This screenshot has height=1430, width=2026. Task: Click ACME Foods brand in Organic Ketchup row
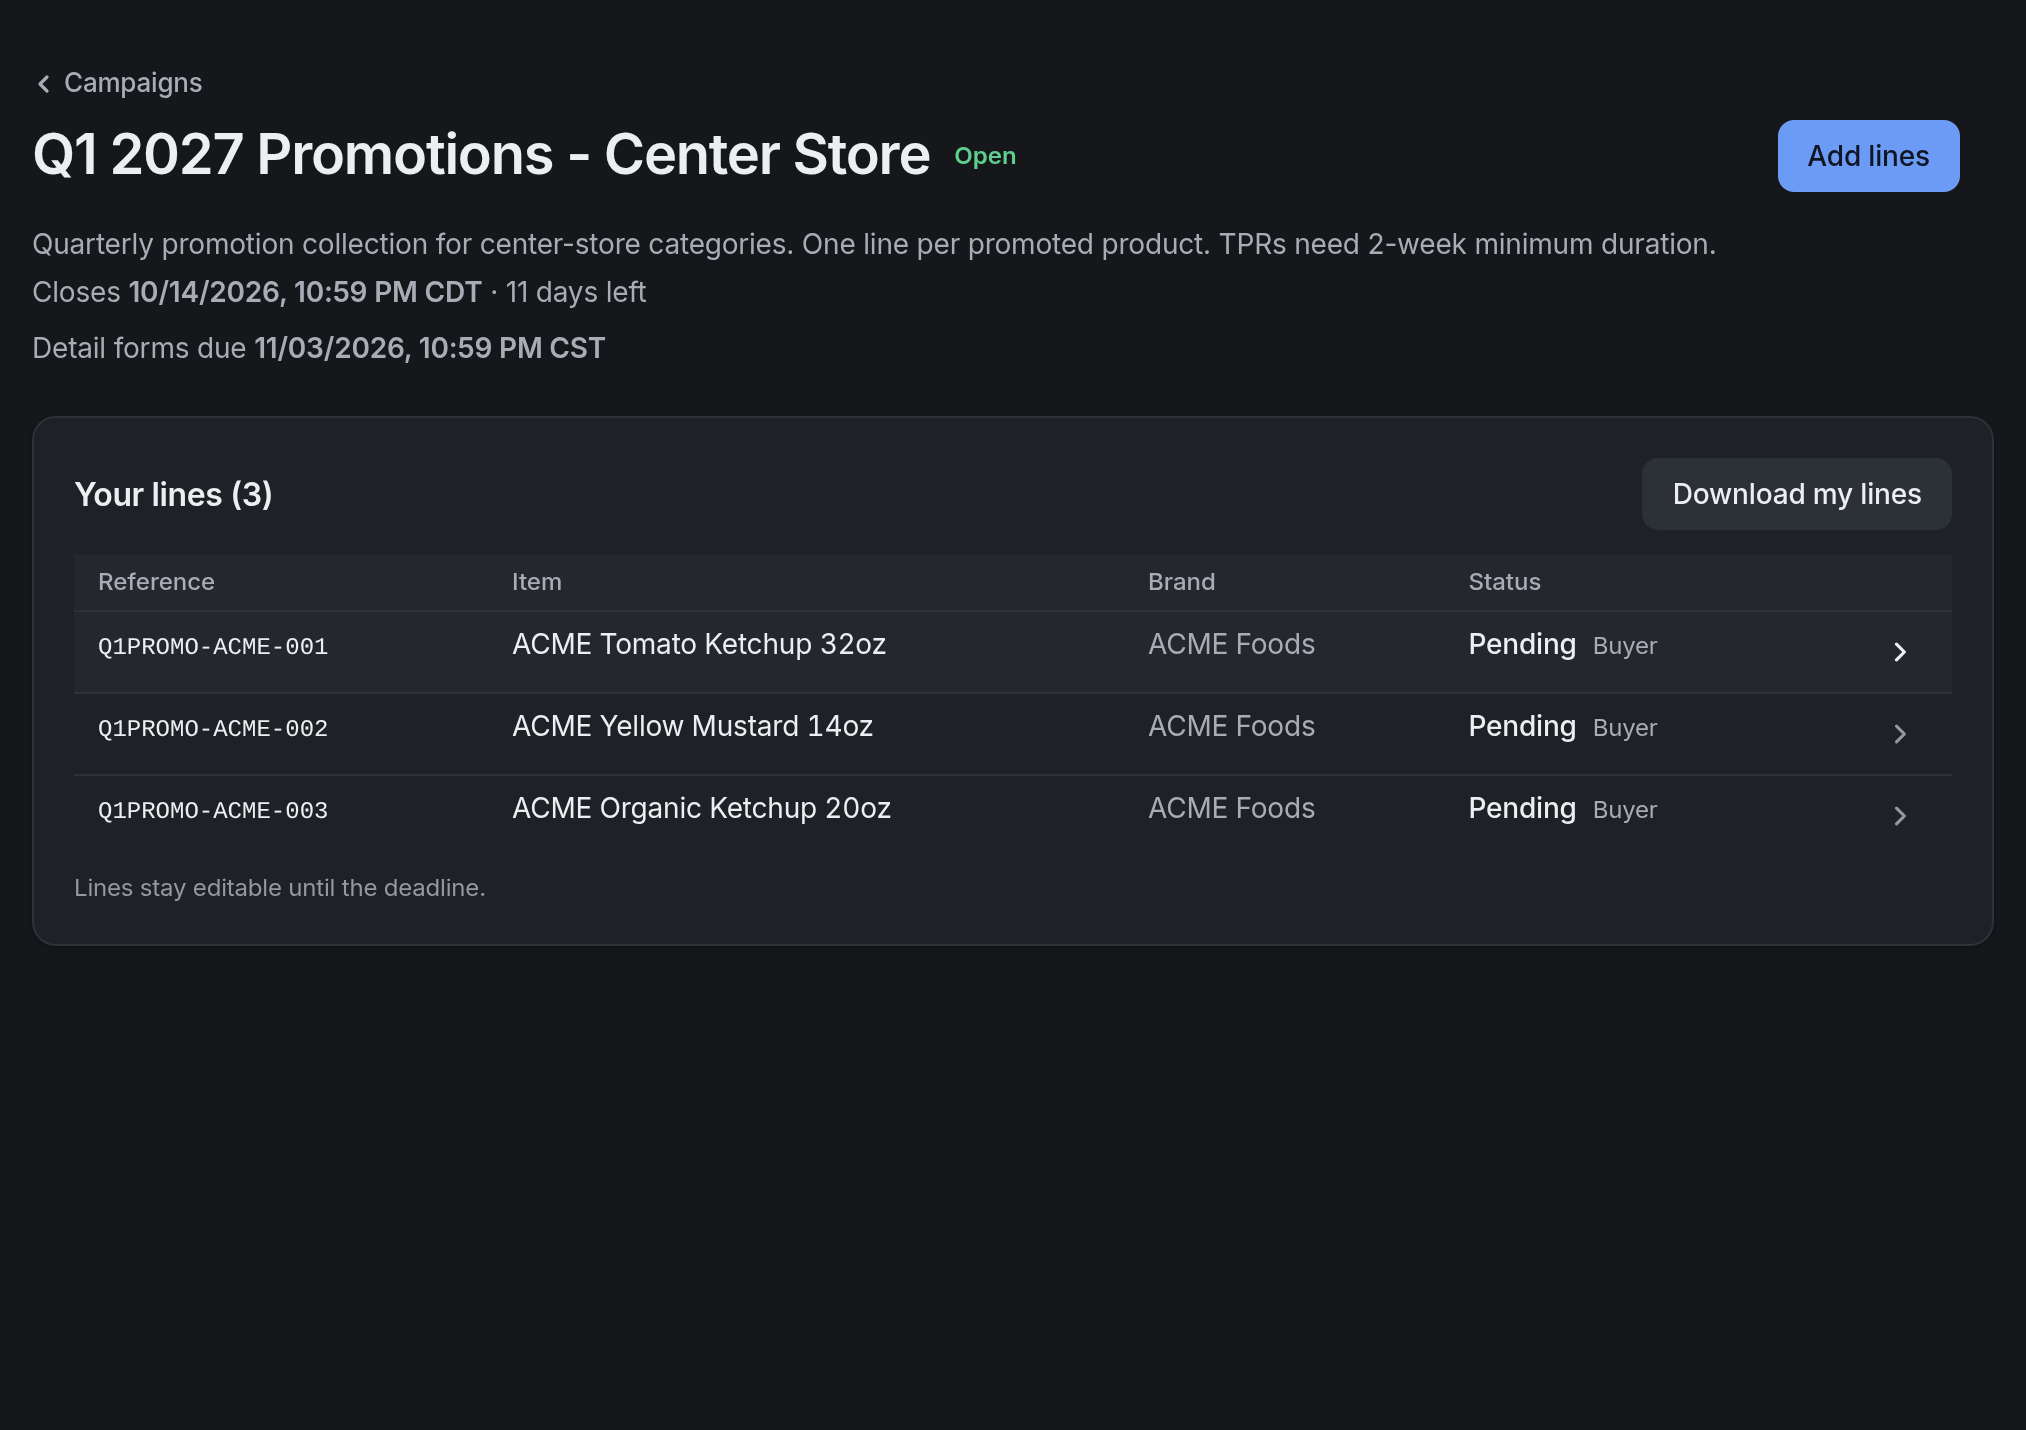coord(1231,808)
